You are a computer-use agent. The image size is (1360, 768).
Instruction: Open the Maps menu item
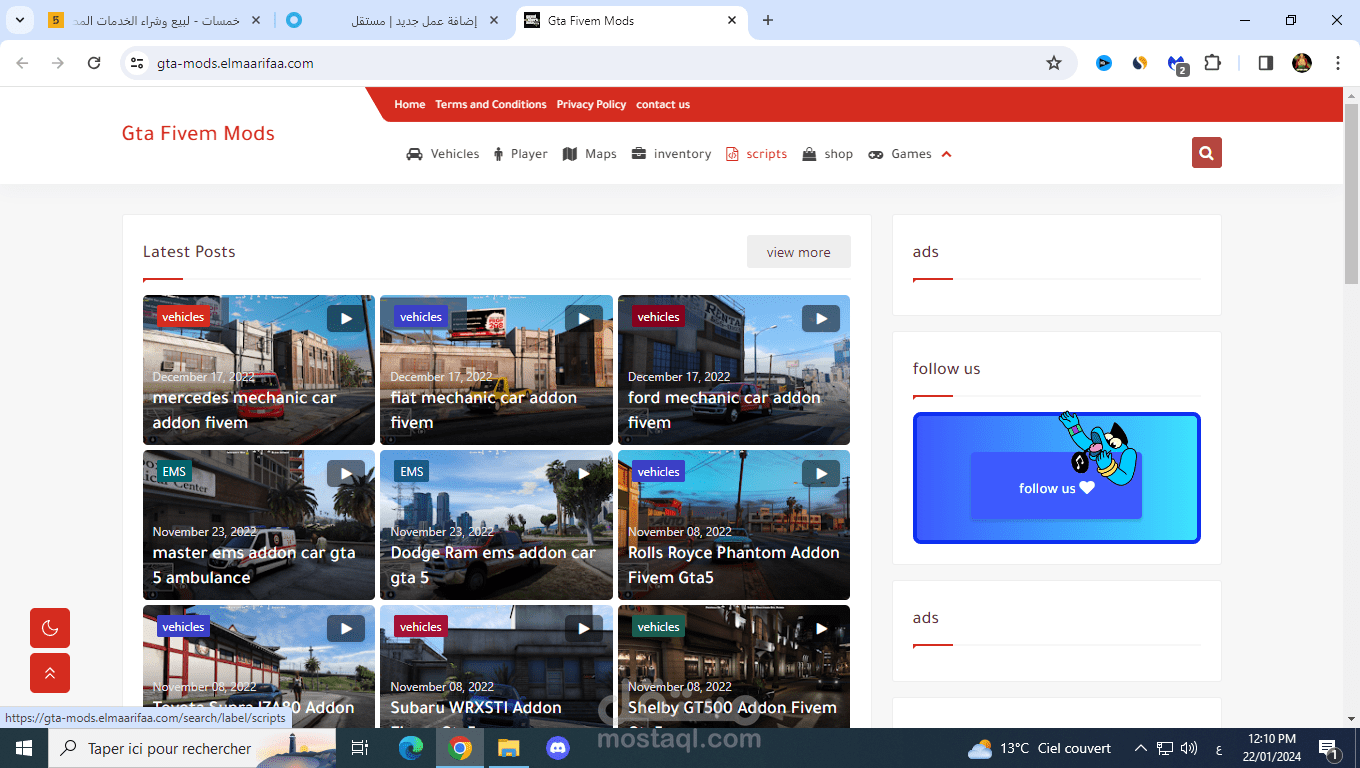point(590,154)
